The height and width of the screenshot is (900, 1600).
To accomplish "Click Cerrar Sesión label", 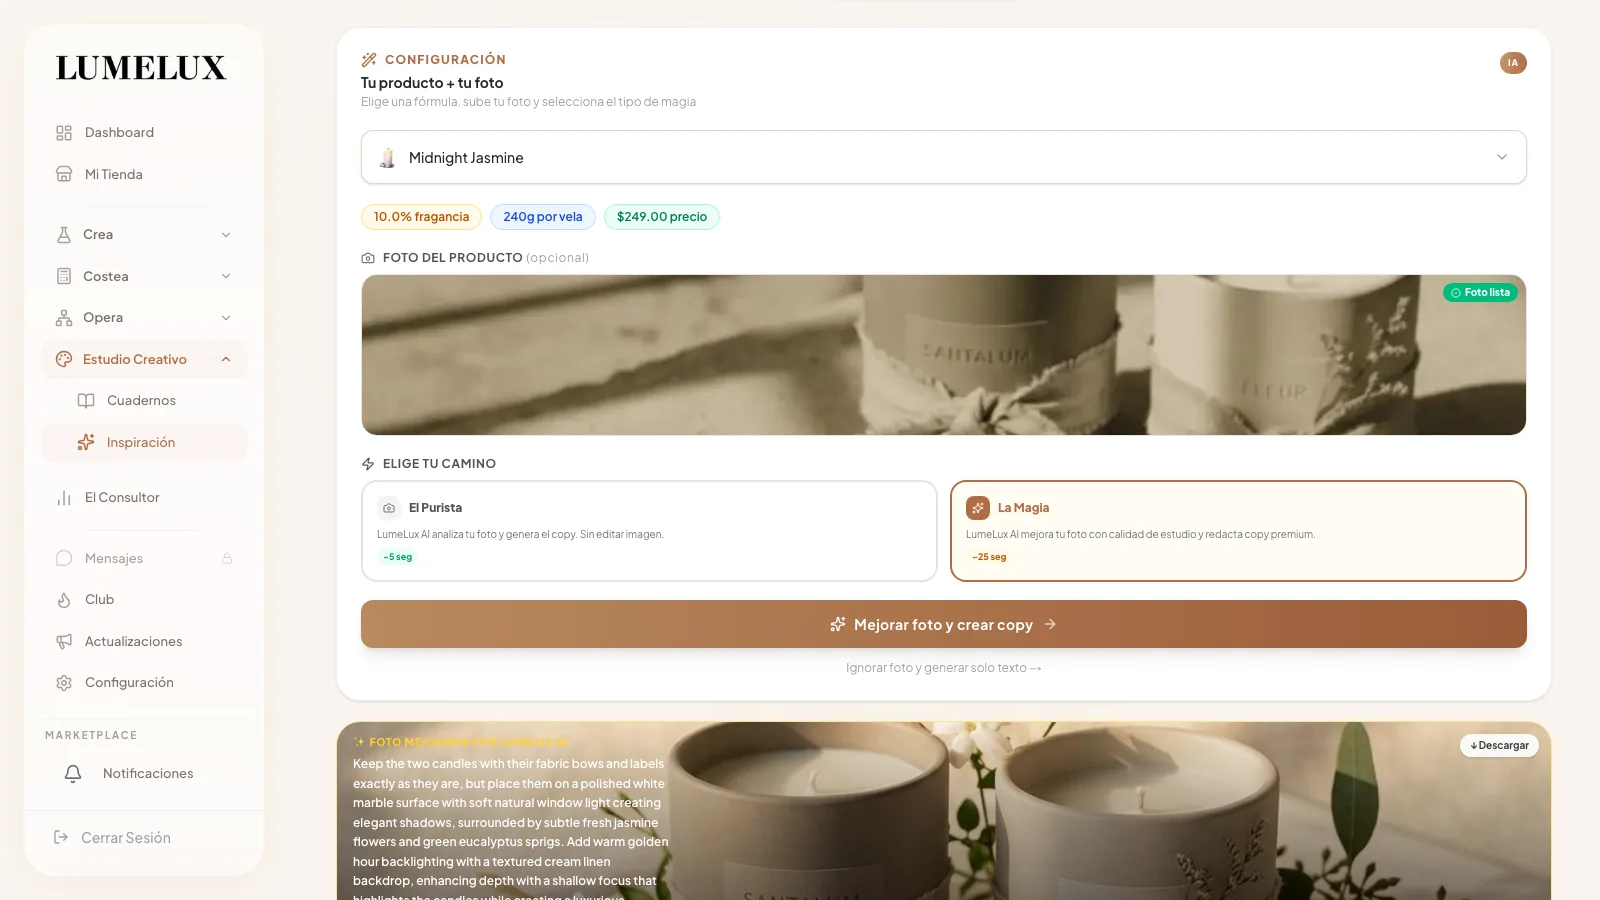I will [126, 838].
